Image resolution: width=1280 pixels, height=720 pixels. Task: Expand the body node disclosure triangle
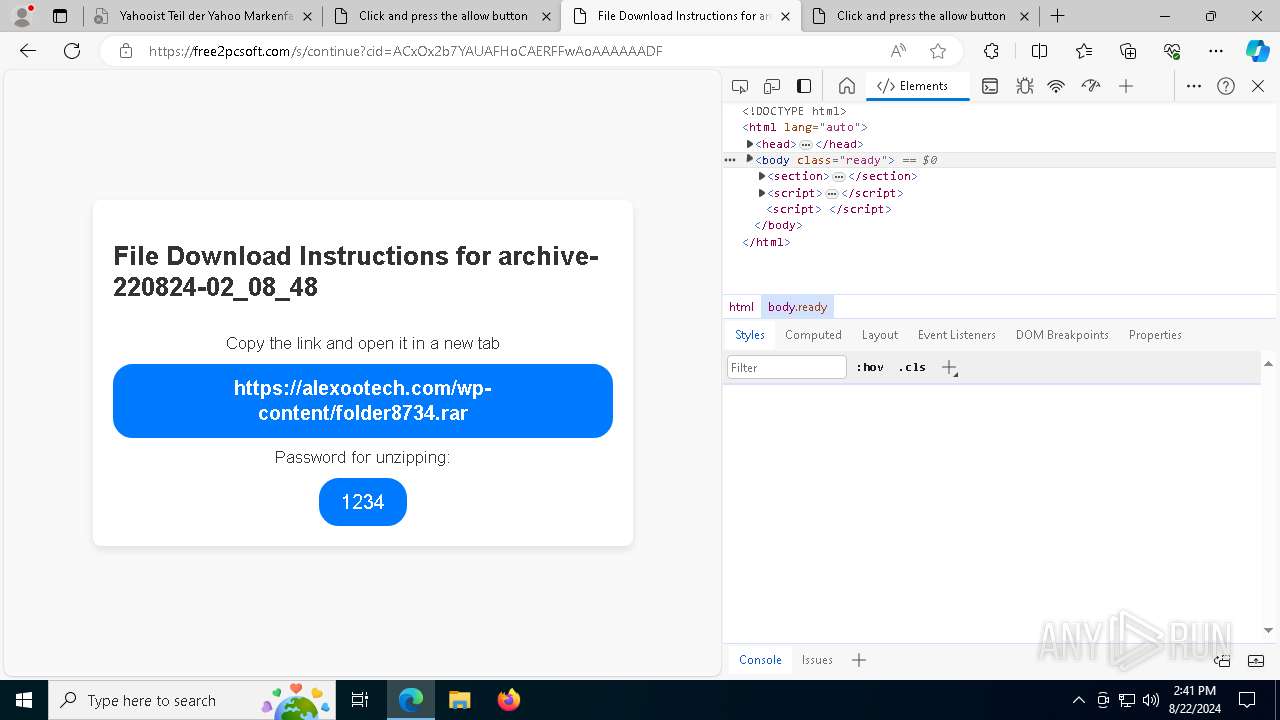[750, 159]
